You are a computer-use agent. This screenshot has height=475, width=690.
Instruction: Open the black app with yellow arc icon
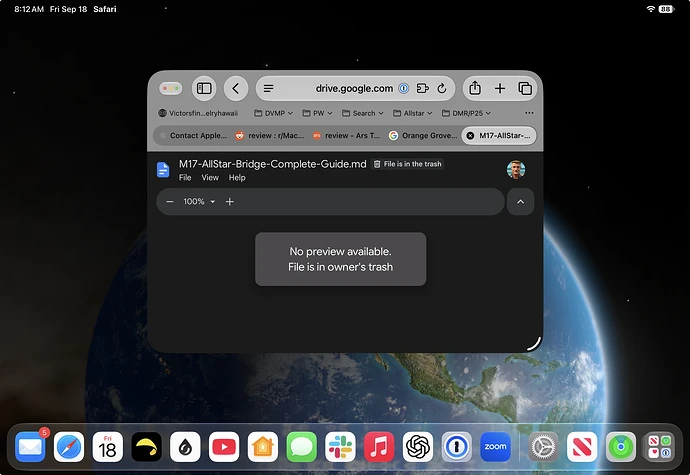tap(147, 447)
